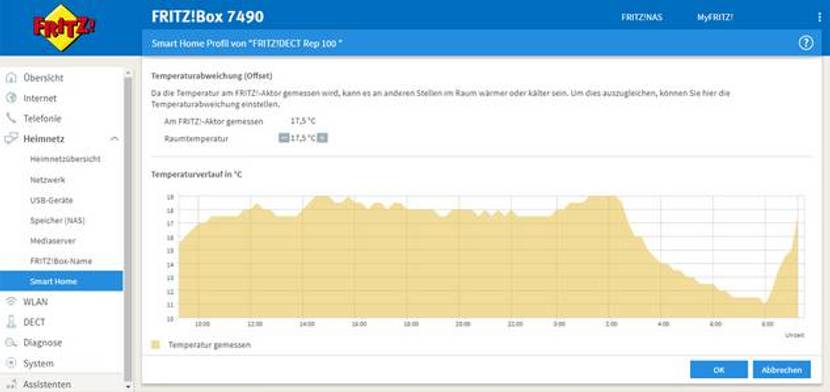Select the Smart Home menu entry
Image resolution: width=830 pixels, height=392 pixels.
61,281
